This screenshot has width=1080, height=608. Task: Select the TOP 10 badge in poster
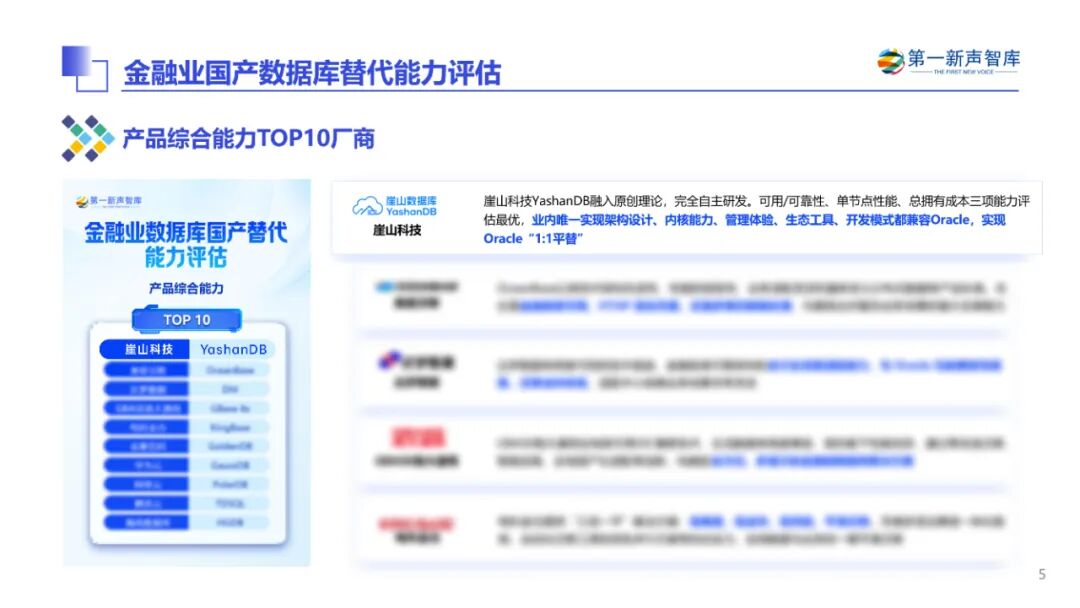[x=187, y=320]
